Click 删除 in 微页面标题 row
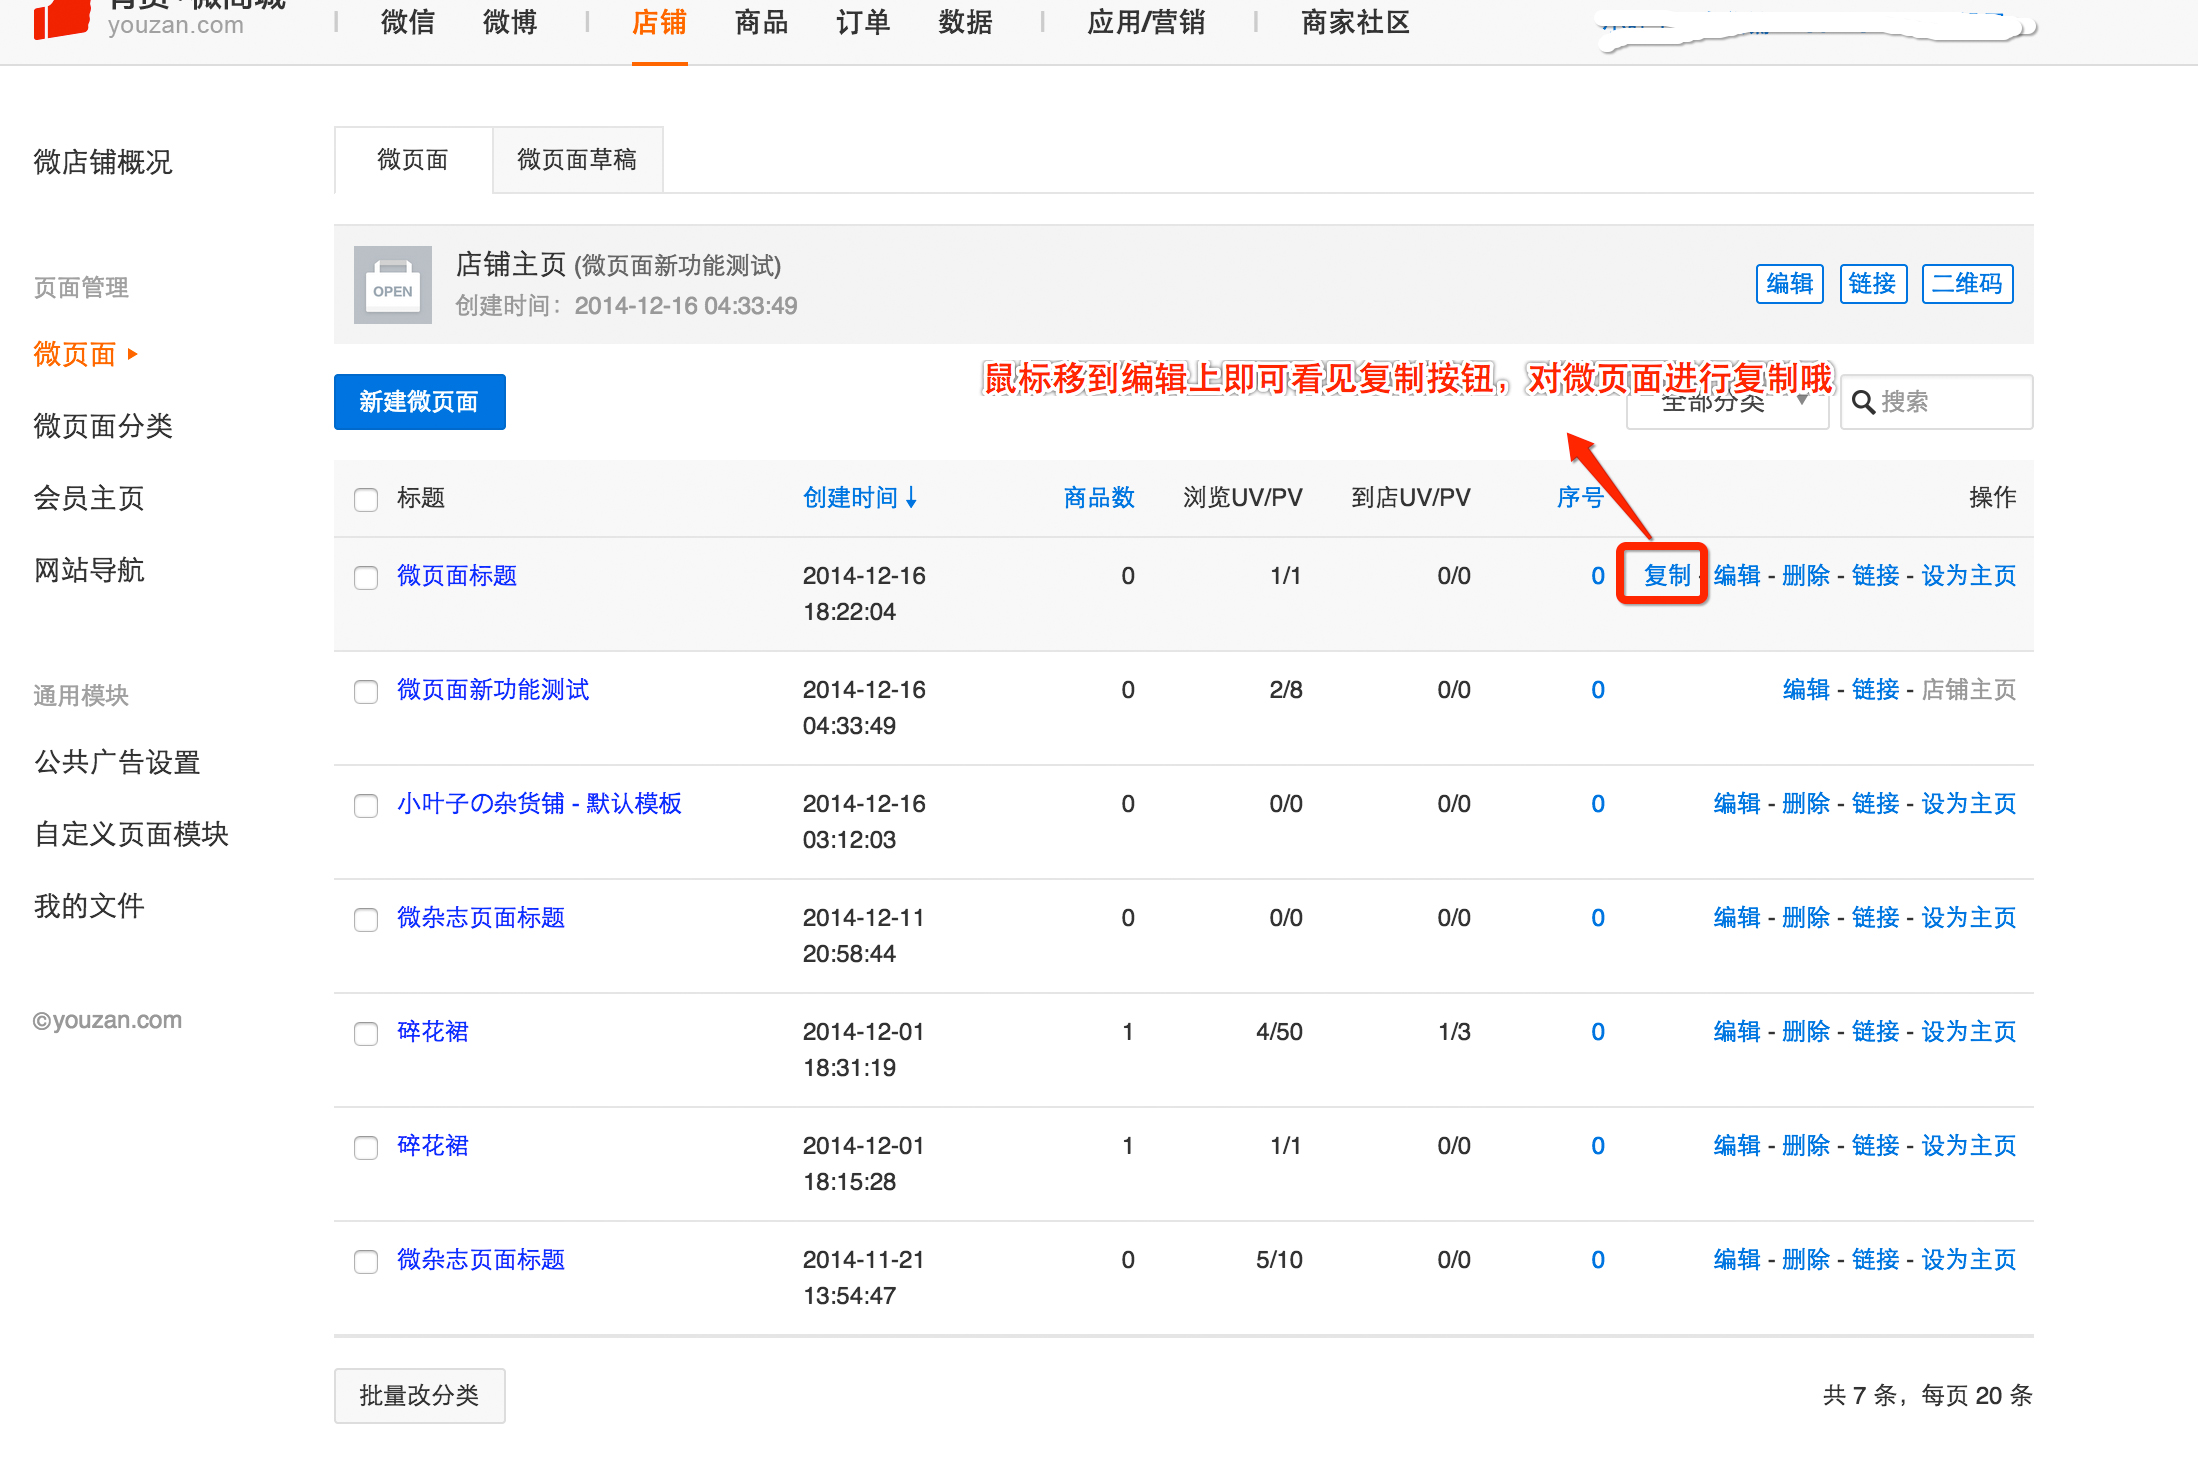 coord(1806,575)
